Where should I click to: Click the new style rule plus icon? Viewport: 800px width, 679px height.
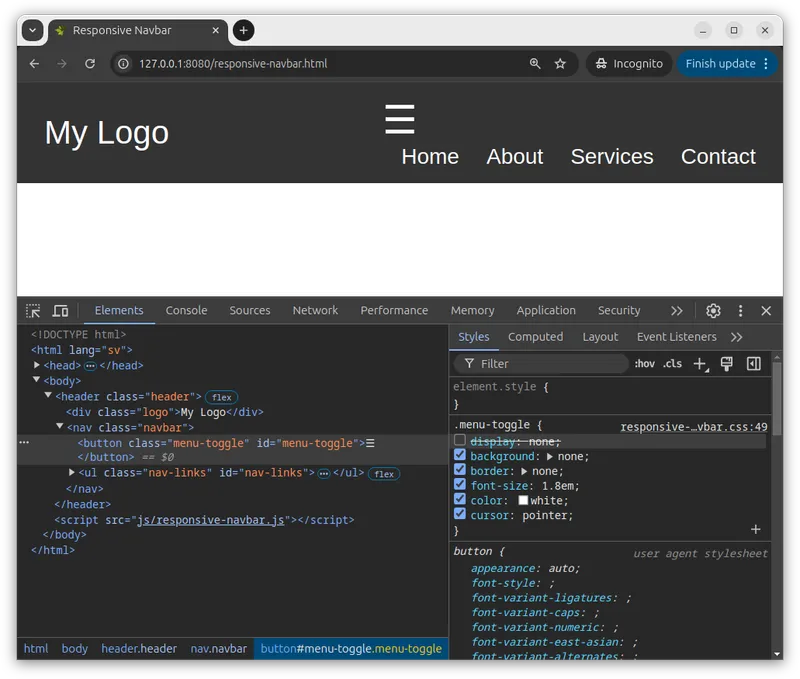click(x=700, y=364)
